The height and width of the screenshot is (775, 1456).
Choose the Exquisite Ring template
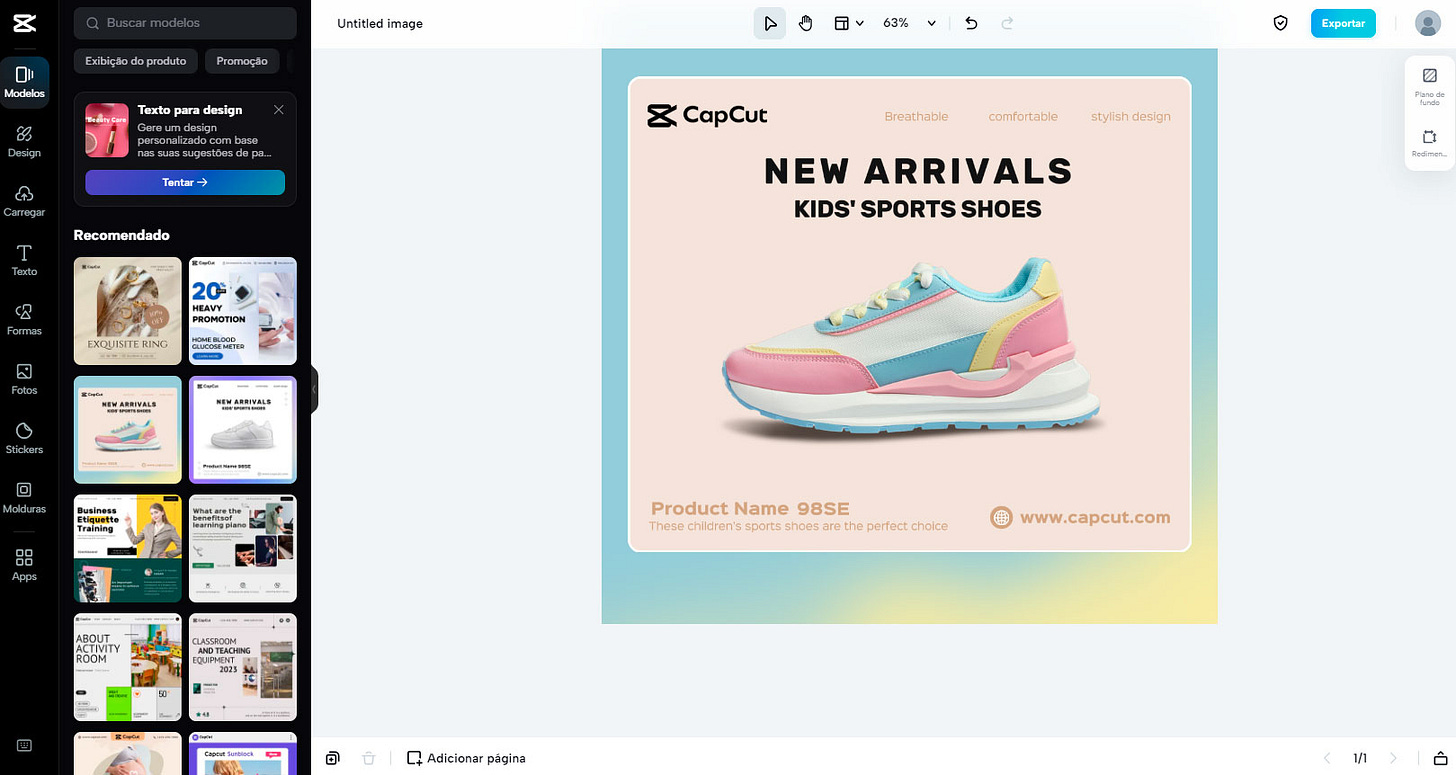pos(128,311)
